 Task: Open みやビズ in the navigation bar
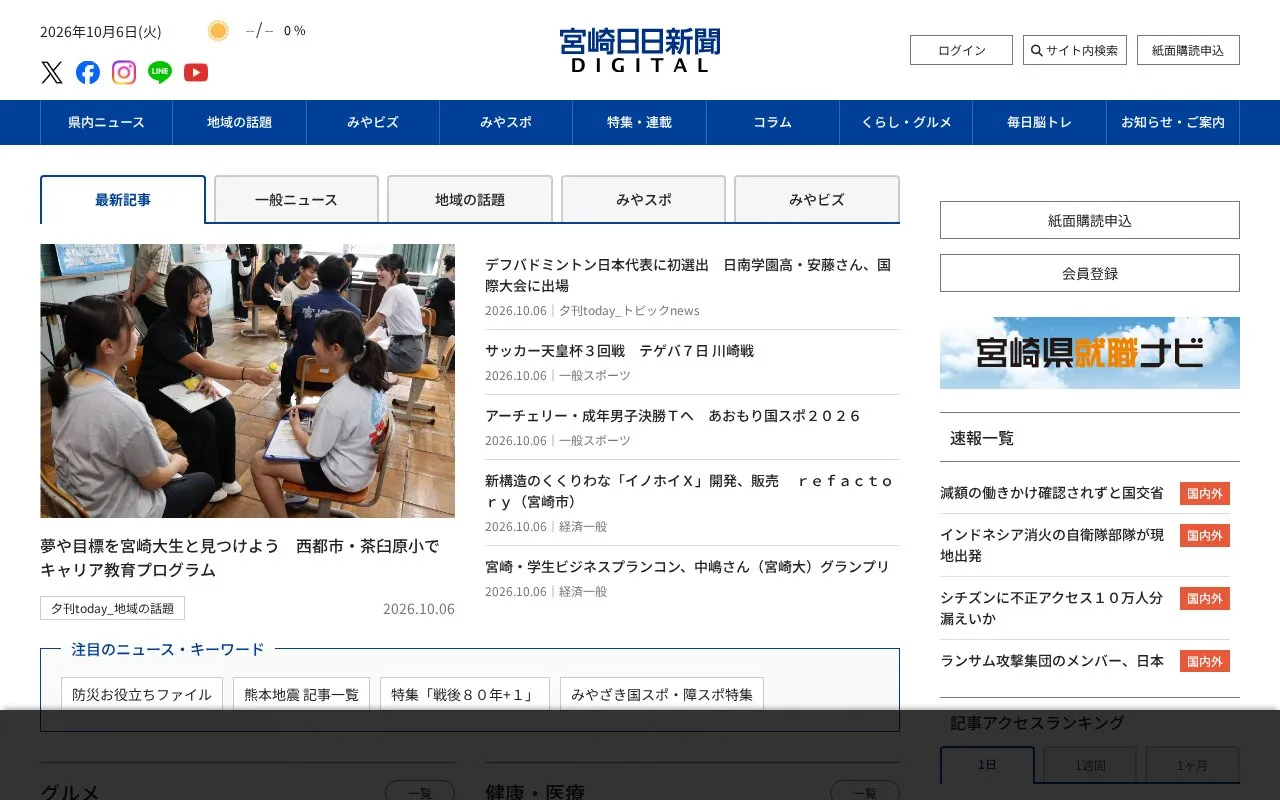[x=373, y=122]
